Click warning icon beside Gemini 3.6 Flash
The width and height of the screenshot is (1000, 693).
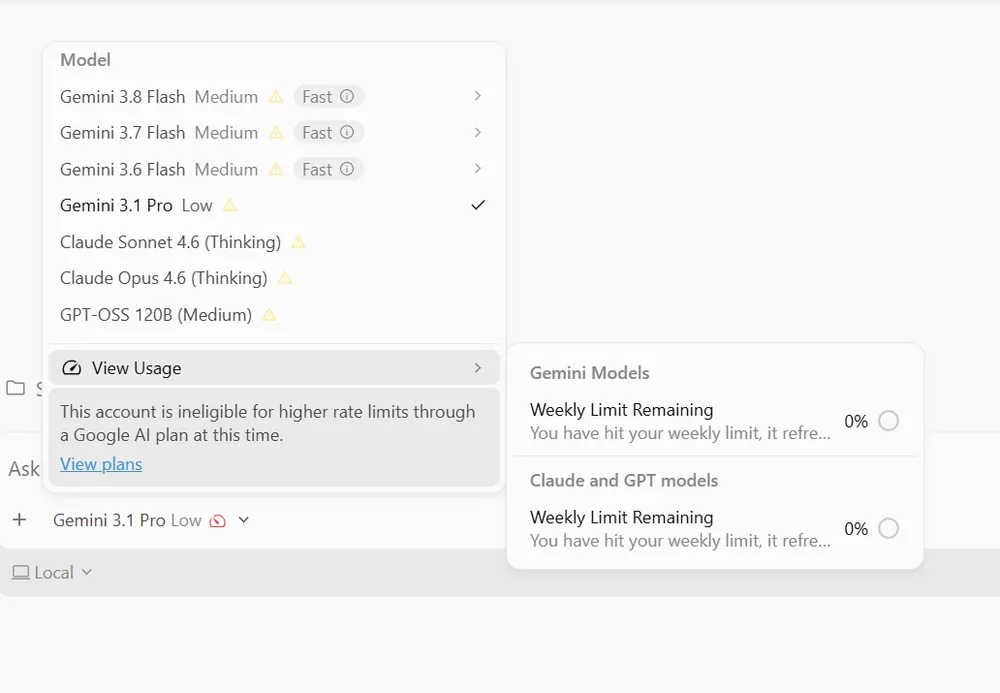276,170
